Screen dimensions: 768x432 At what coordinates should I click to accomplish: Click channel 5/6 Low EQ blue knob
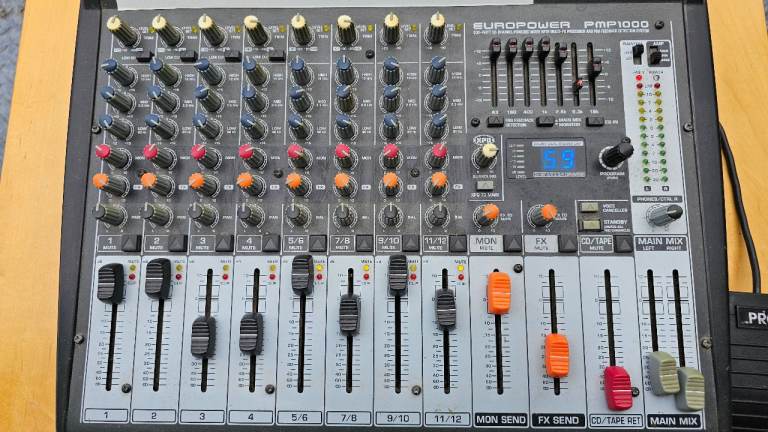point(299,126)
